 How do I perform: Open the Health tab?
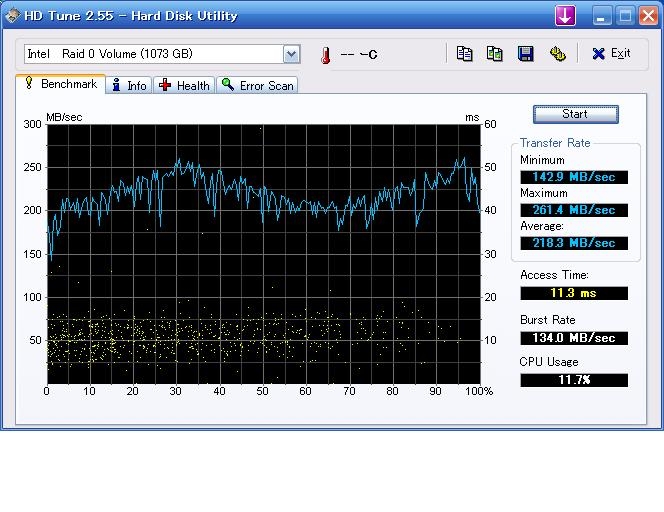click(184, 85)
